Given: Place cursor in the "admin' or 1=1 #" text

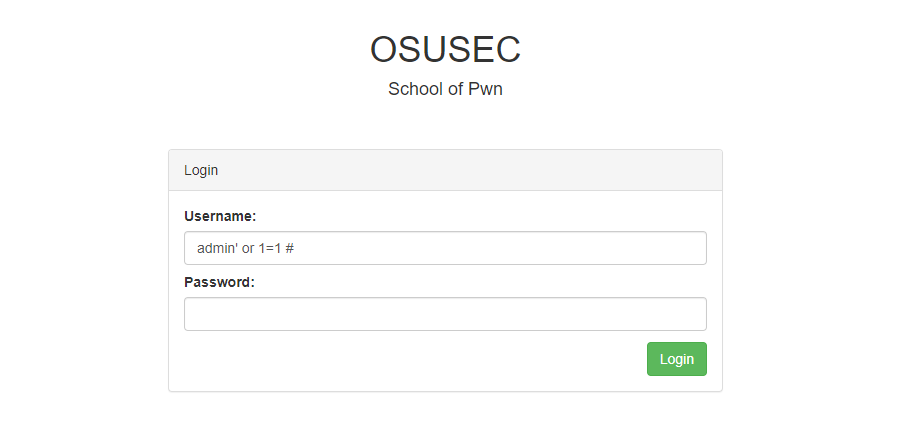Looking at the screenshot, I should [x=245, y=248].
